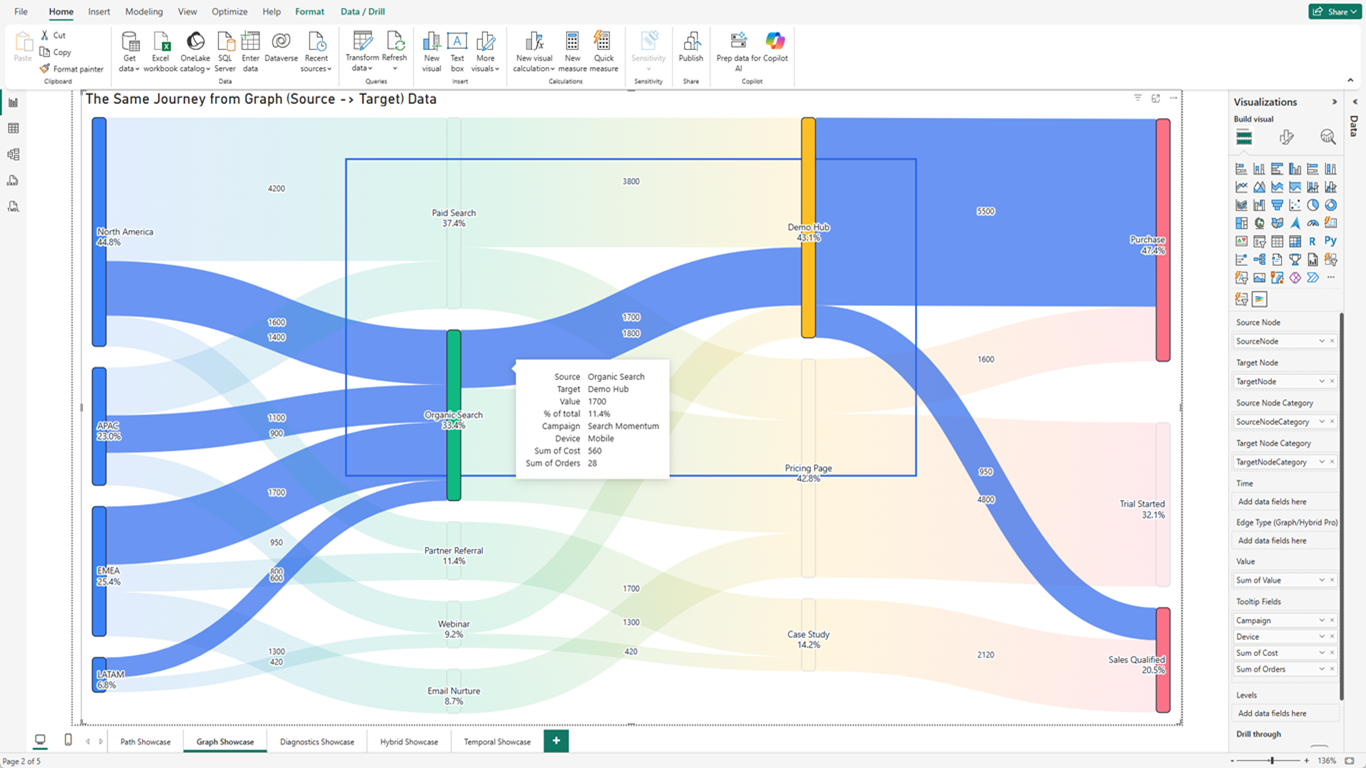Select the Funnel chart visualization
1366x768 pixels.
(1277, 205)
